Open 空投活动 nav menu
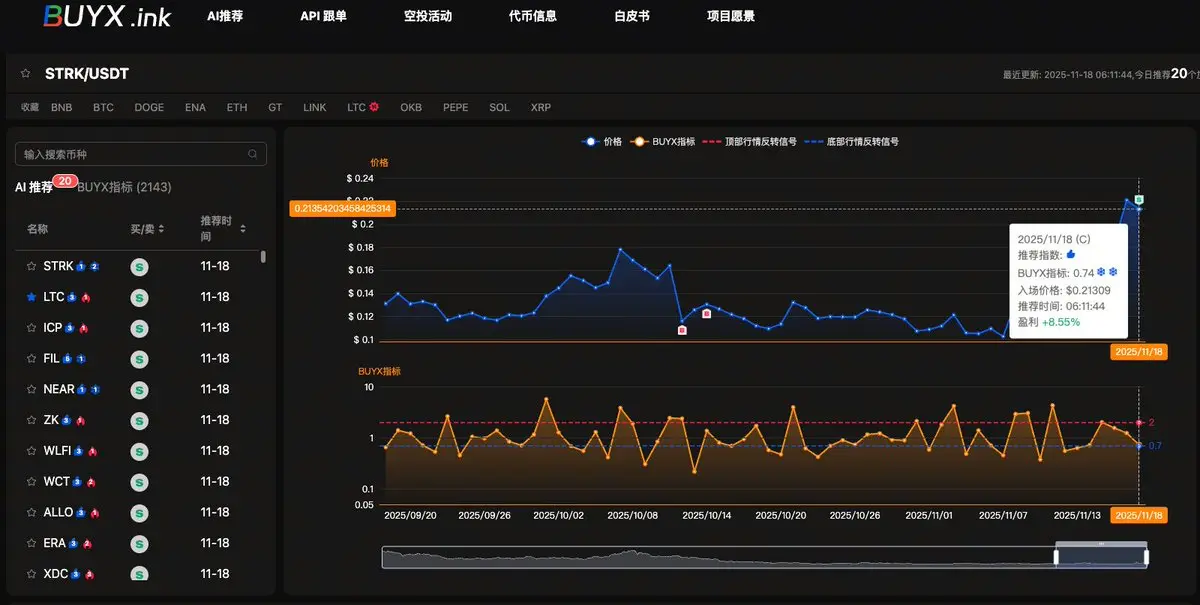This screenshot has width=1200, height=605. (x=428, y=17)
